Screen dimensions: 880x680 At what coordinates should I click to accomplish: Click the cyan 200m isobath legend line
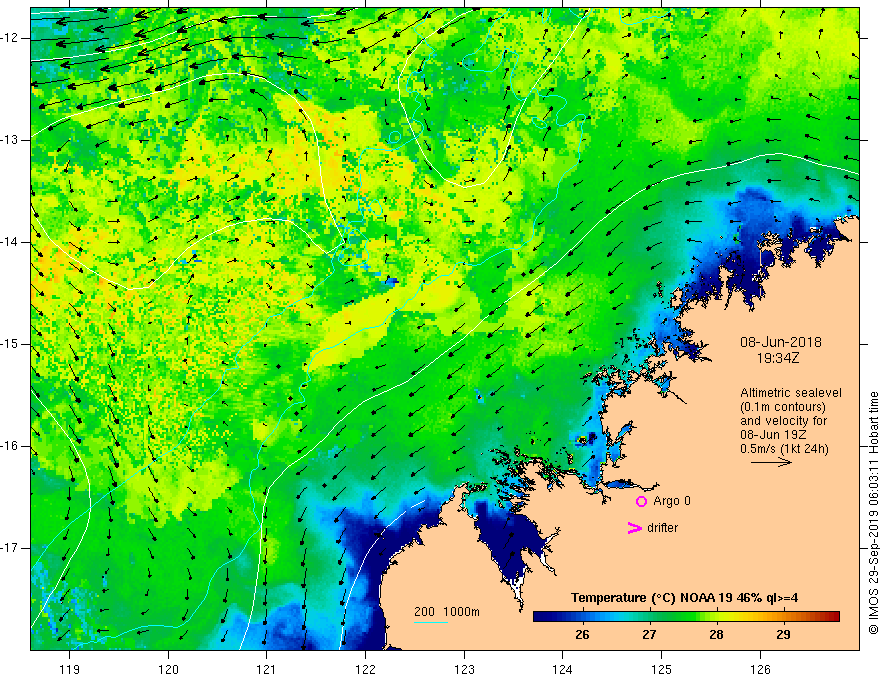click(x=430, y=622)
